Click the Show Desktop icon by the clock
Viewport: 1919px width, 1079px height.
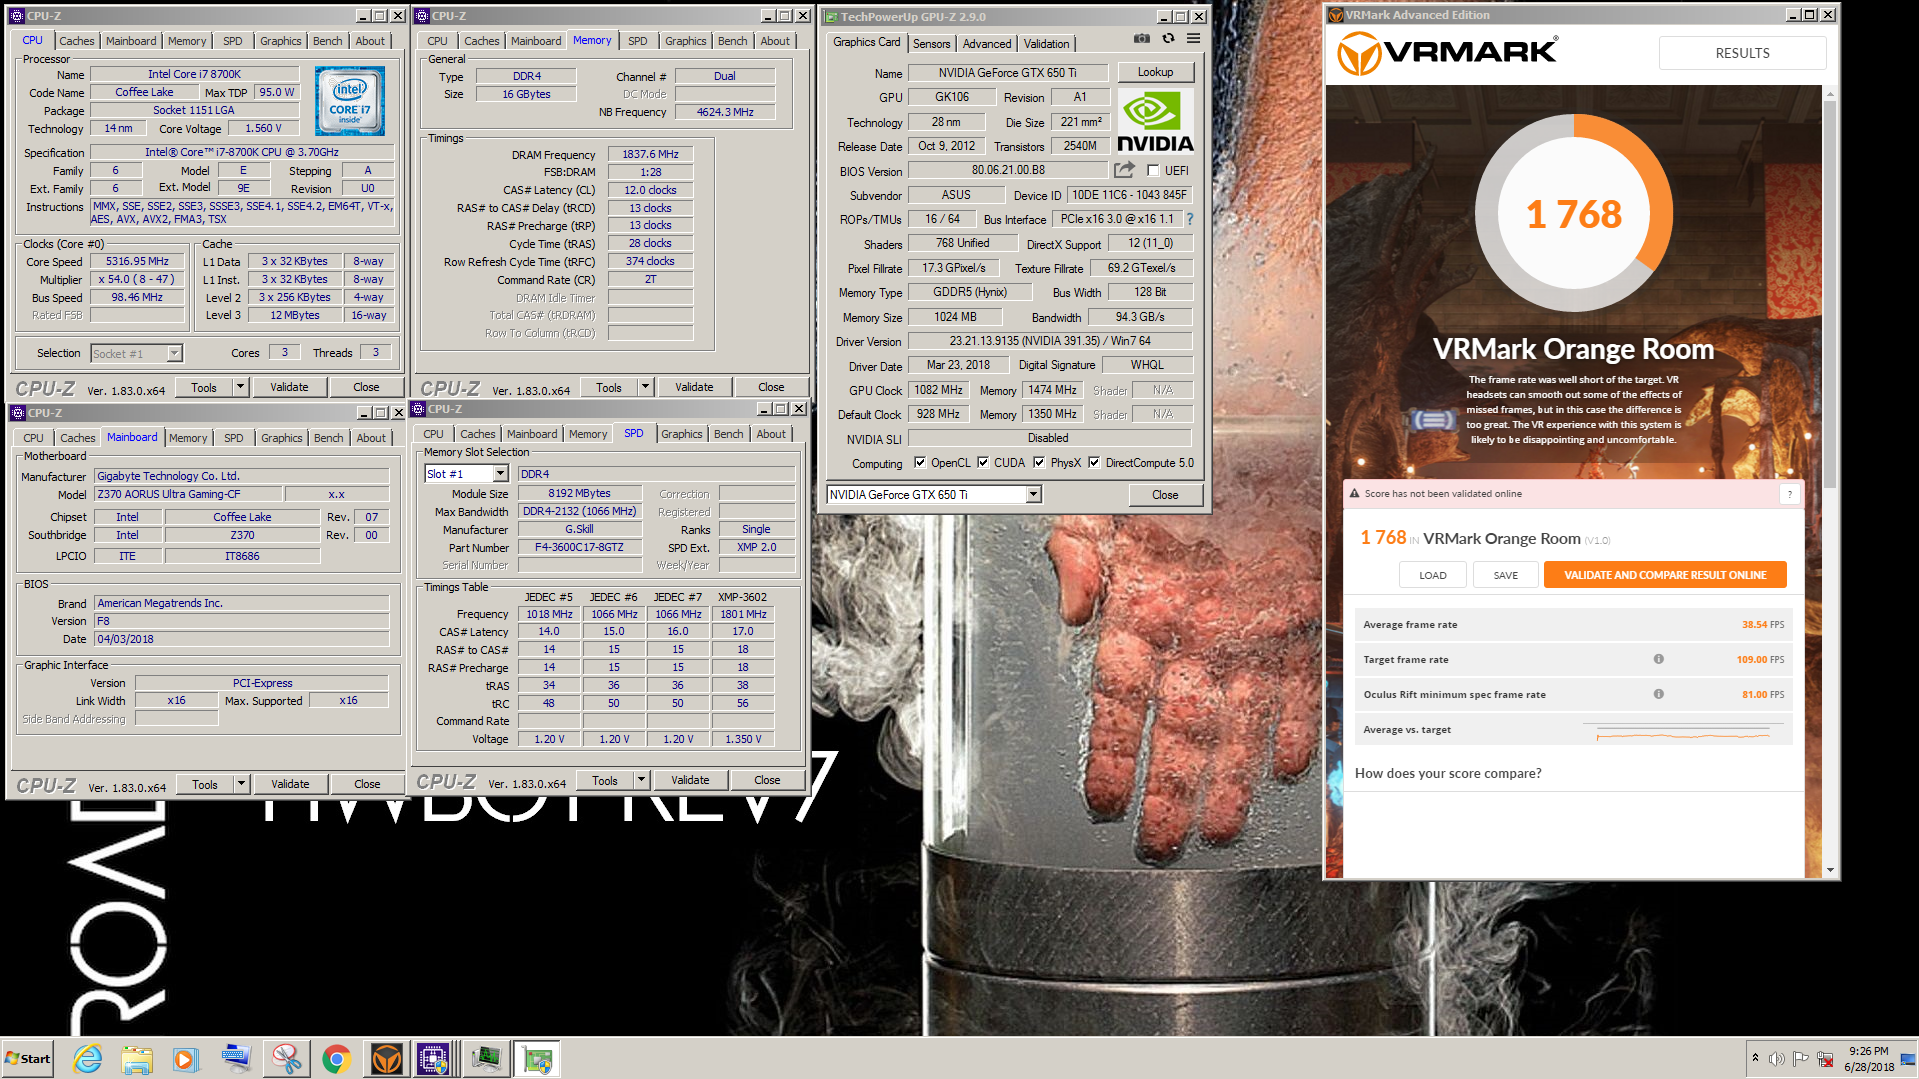point(1908,1059)
